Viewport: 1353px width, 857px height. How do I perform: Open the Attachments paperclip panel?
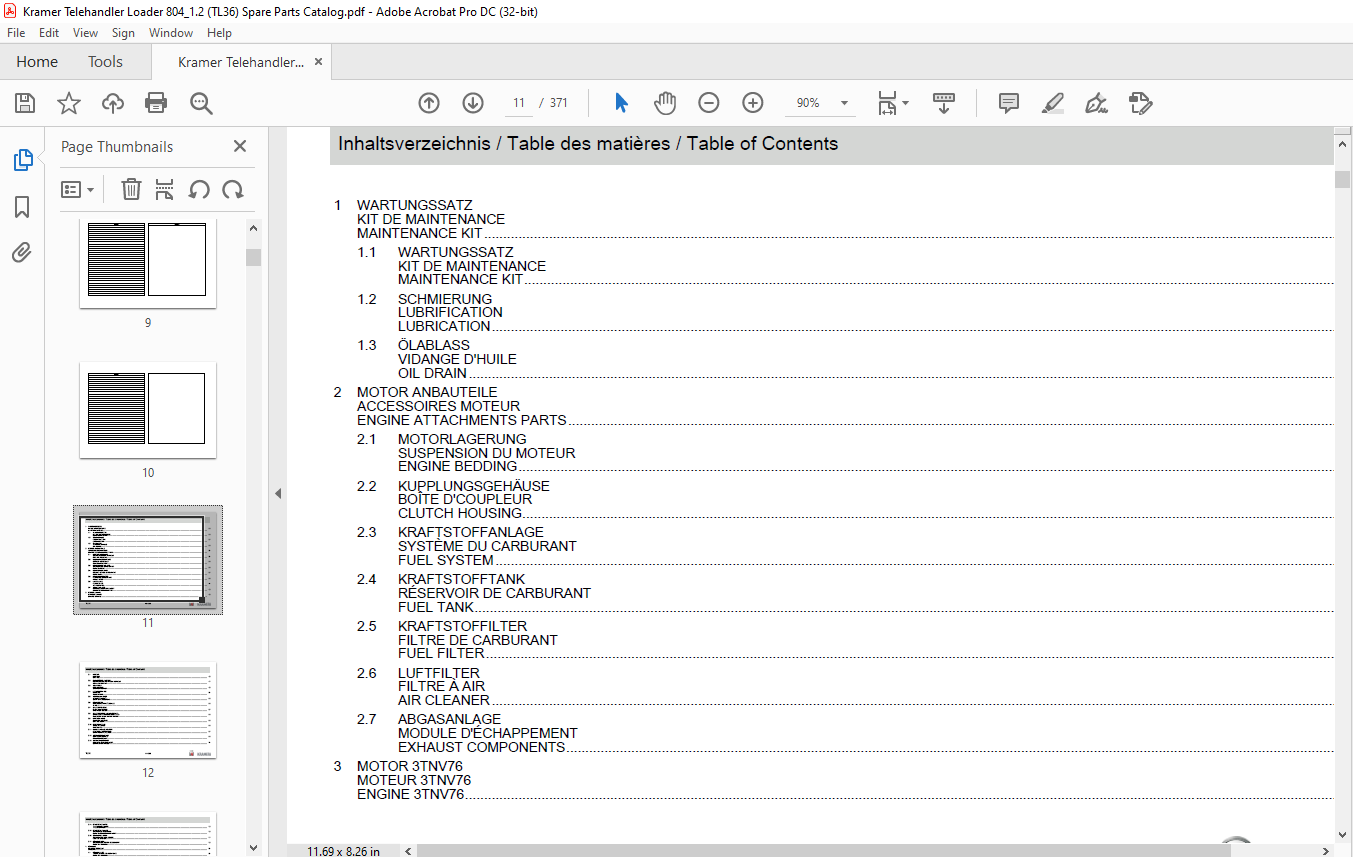(22, 253)
